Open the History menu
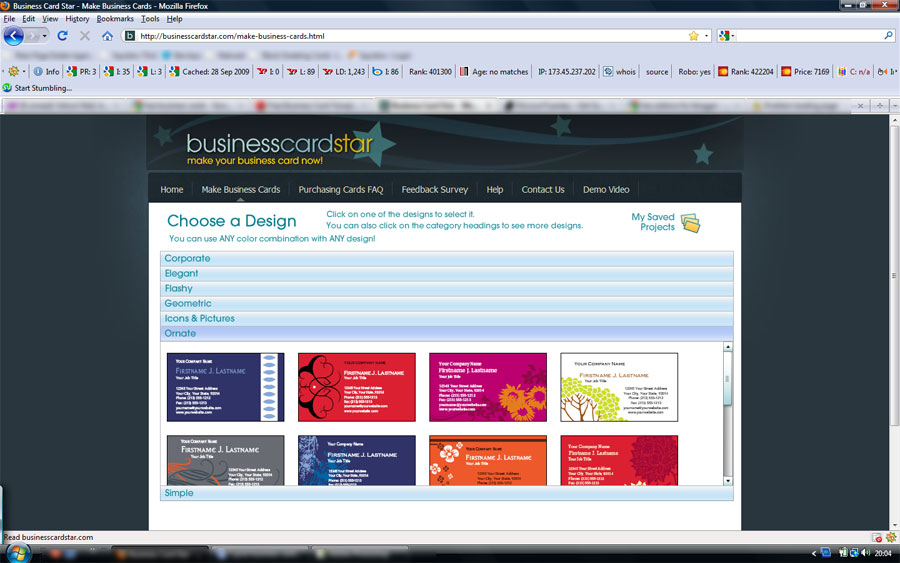Screen dimensions: 900x563 coord(77,19)
